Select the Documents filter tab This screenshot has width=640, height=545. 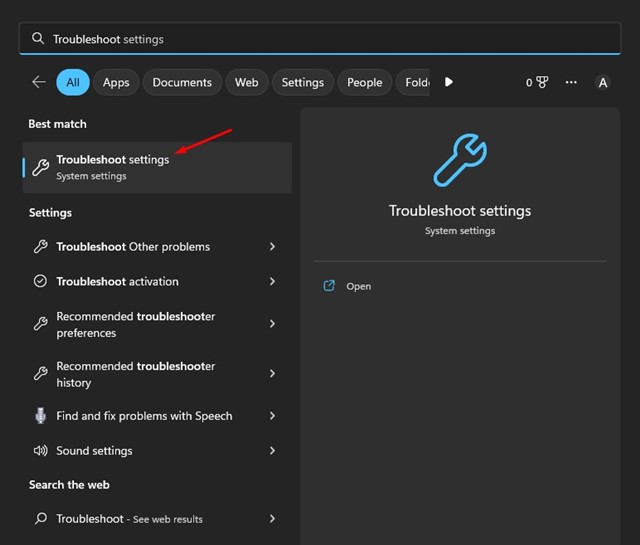[x=182, y=82]
